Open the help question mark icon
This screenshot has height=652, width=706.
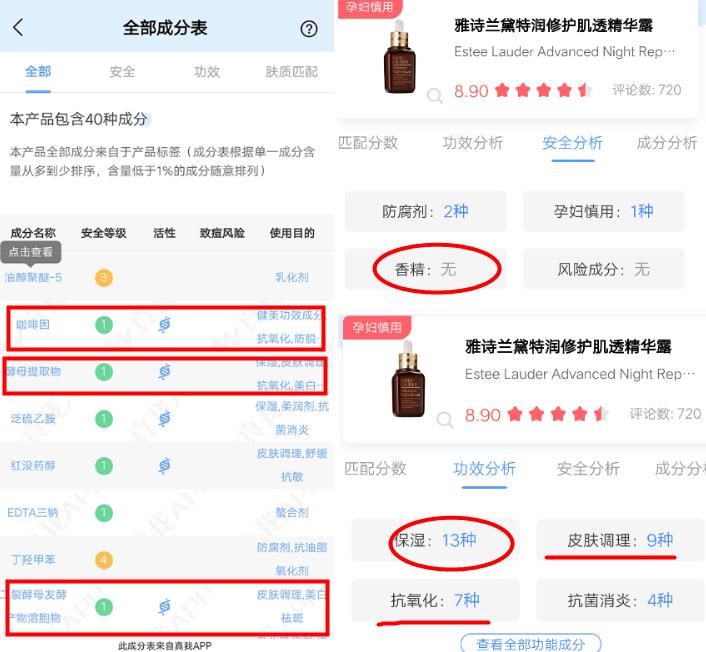coord(309,29)
